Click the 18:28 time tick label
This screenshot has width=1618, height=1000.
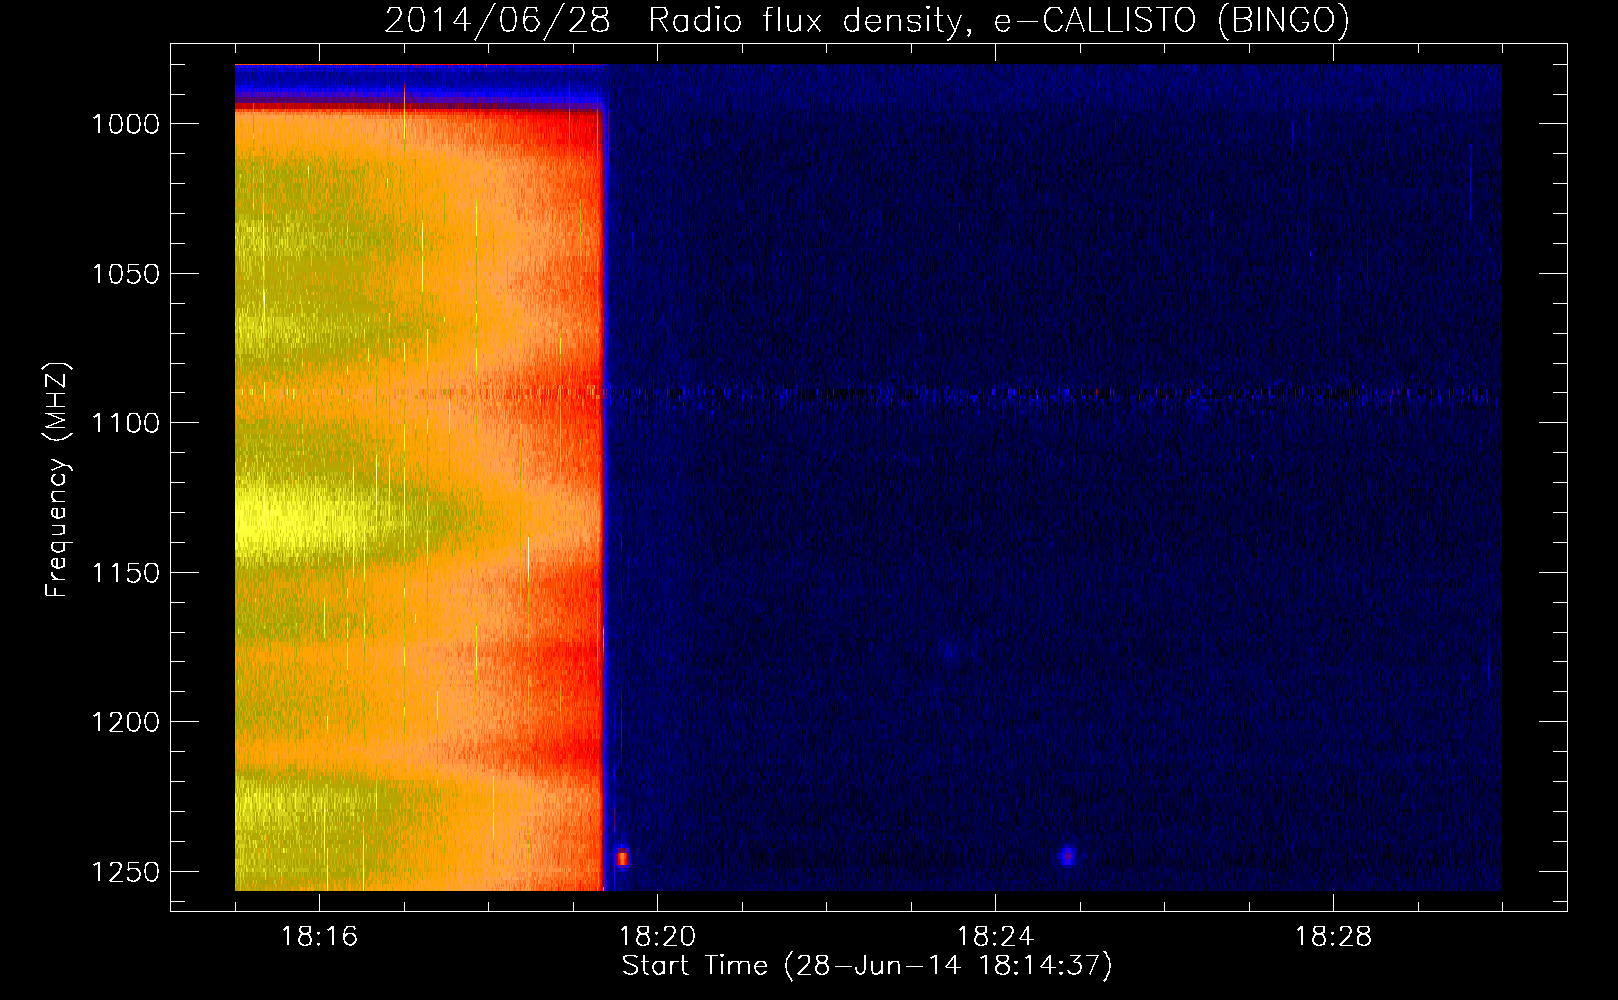click(1333, 937)
